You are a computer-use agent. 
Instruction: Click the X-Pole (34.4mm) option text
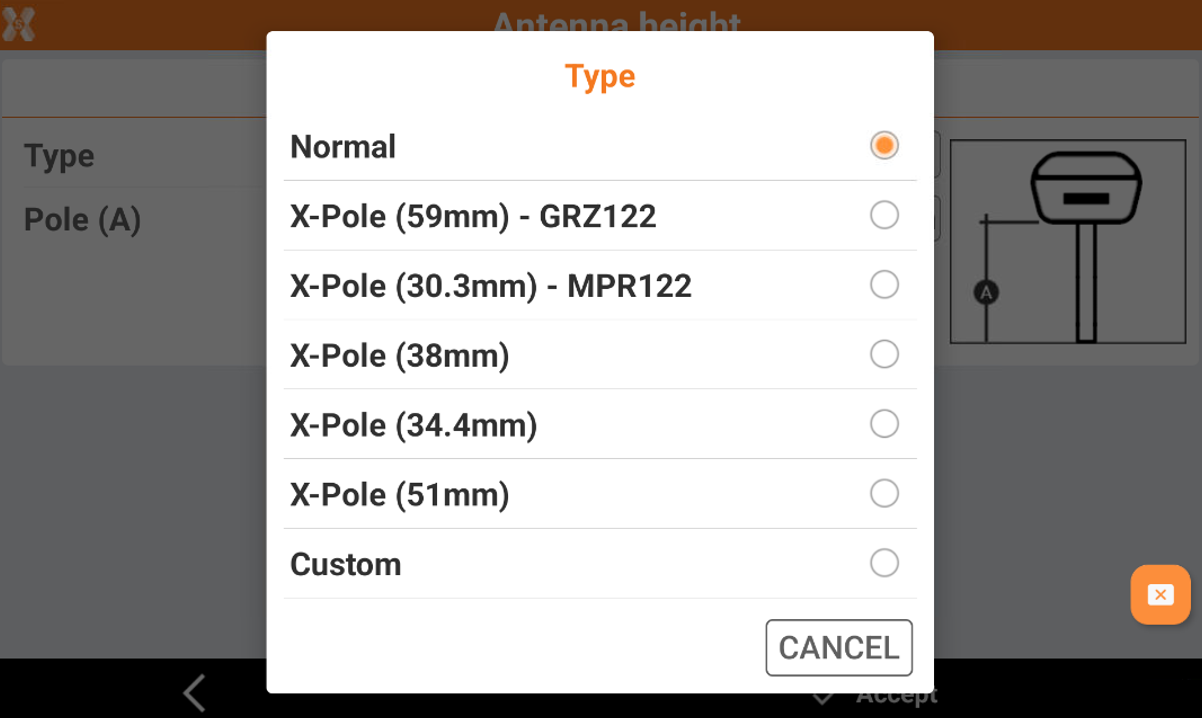click(414, 426)
